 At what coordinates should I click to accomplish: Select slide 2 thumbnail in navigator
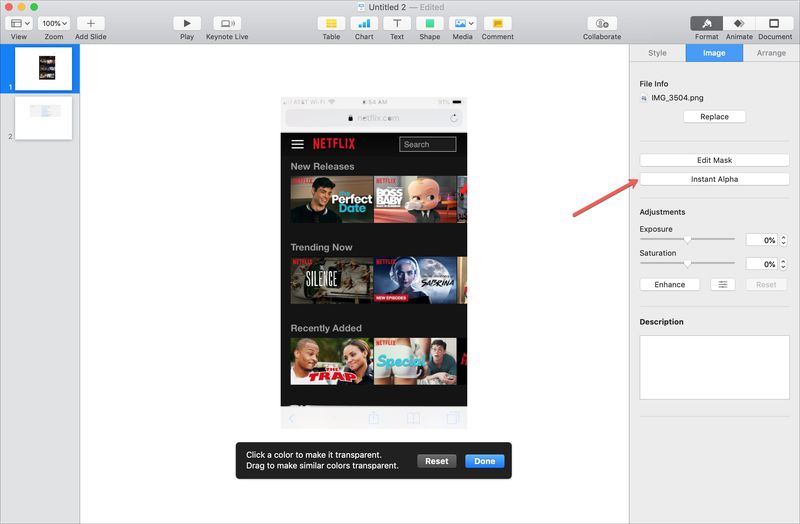[x=43, y=118]
